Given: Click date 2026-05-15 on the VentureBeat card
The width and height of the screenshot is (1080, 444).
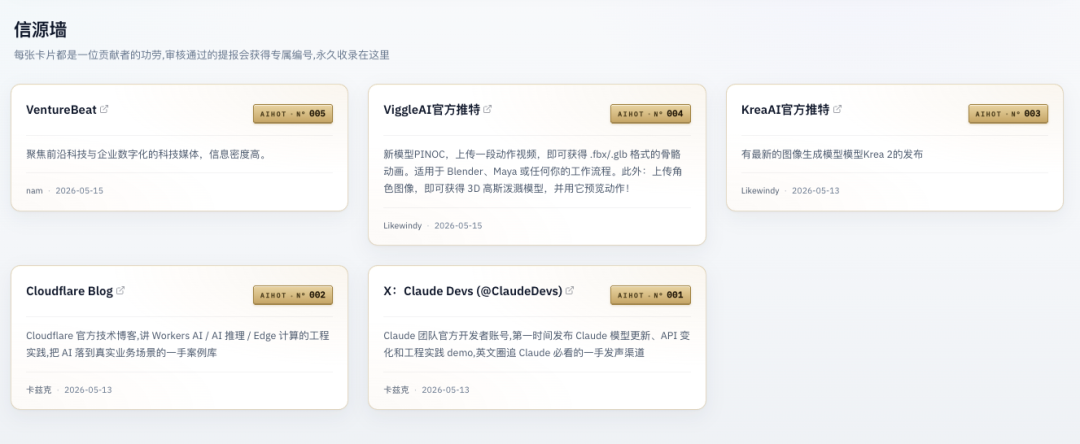Looking at the screenshot, I should 79,191.
